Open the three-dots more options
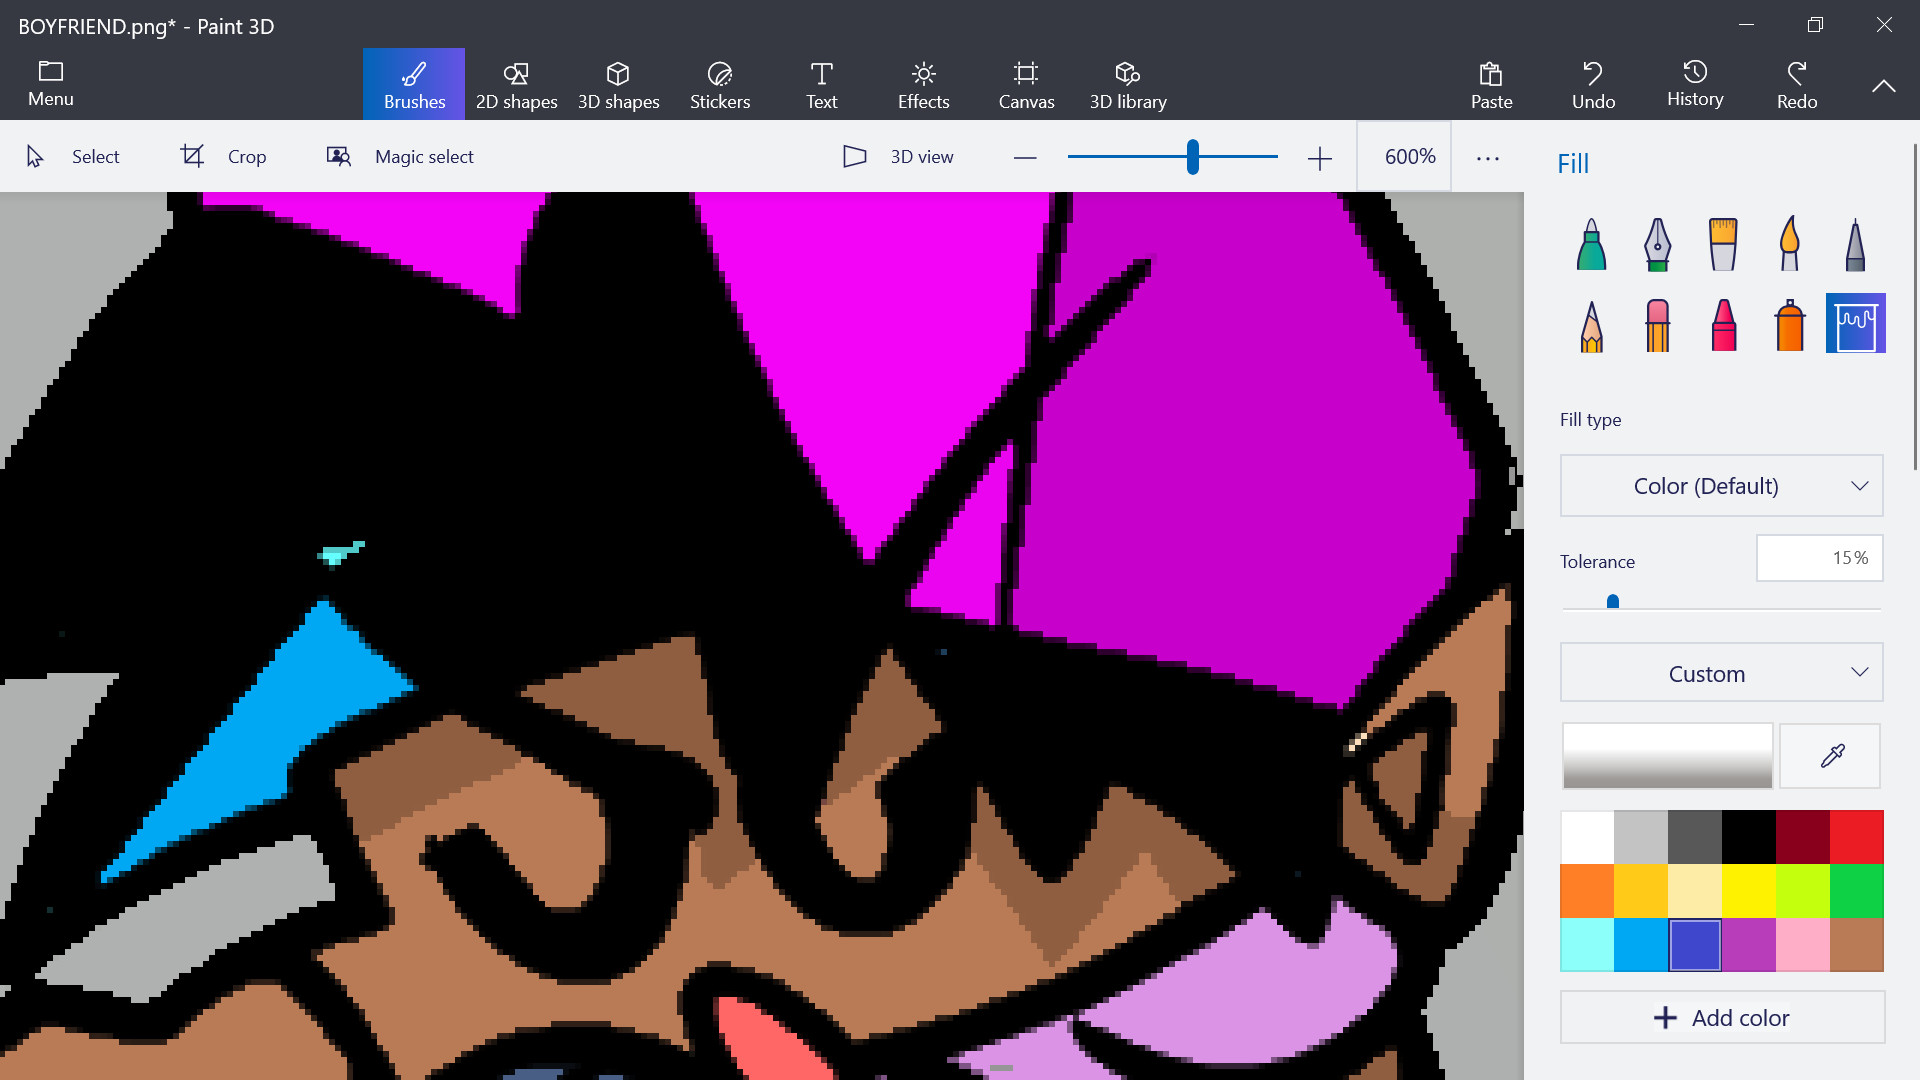Screen dimensions: 1920x1080 coord(1487,158)
